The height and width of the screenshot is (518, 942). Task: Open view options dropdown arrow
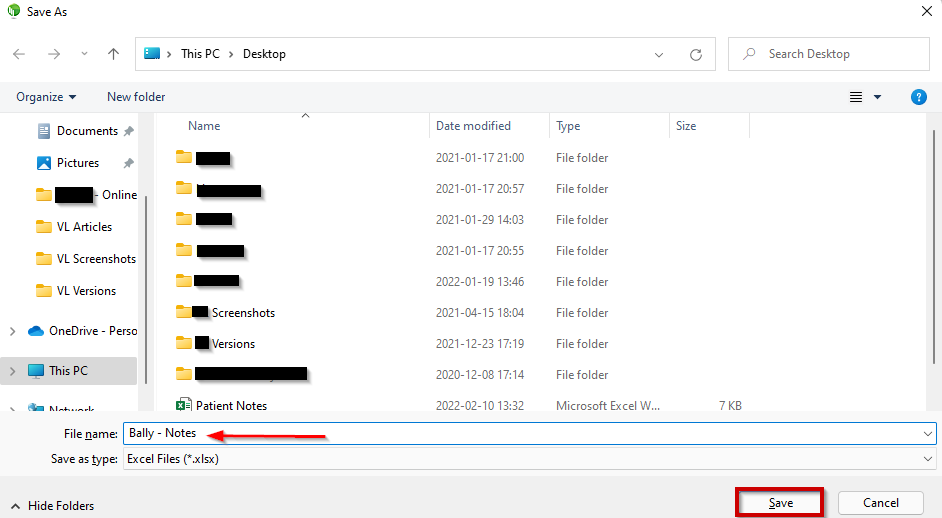click(877, 97)
